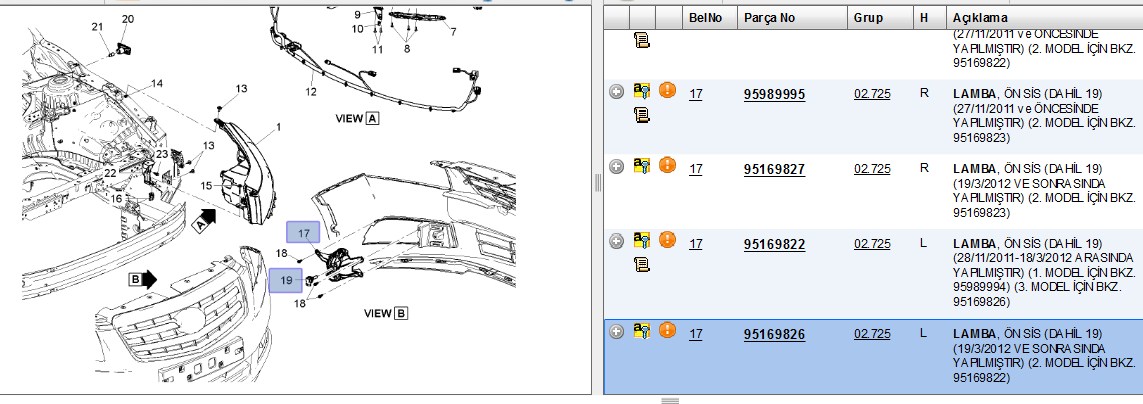Click BelNo 17 link in row 95989995

tap(695, 94)
